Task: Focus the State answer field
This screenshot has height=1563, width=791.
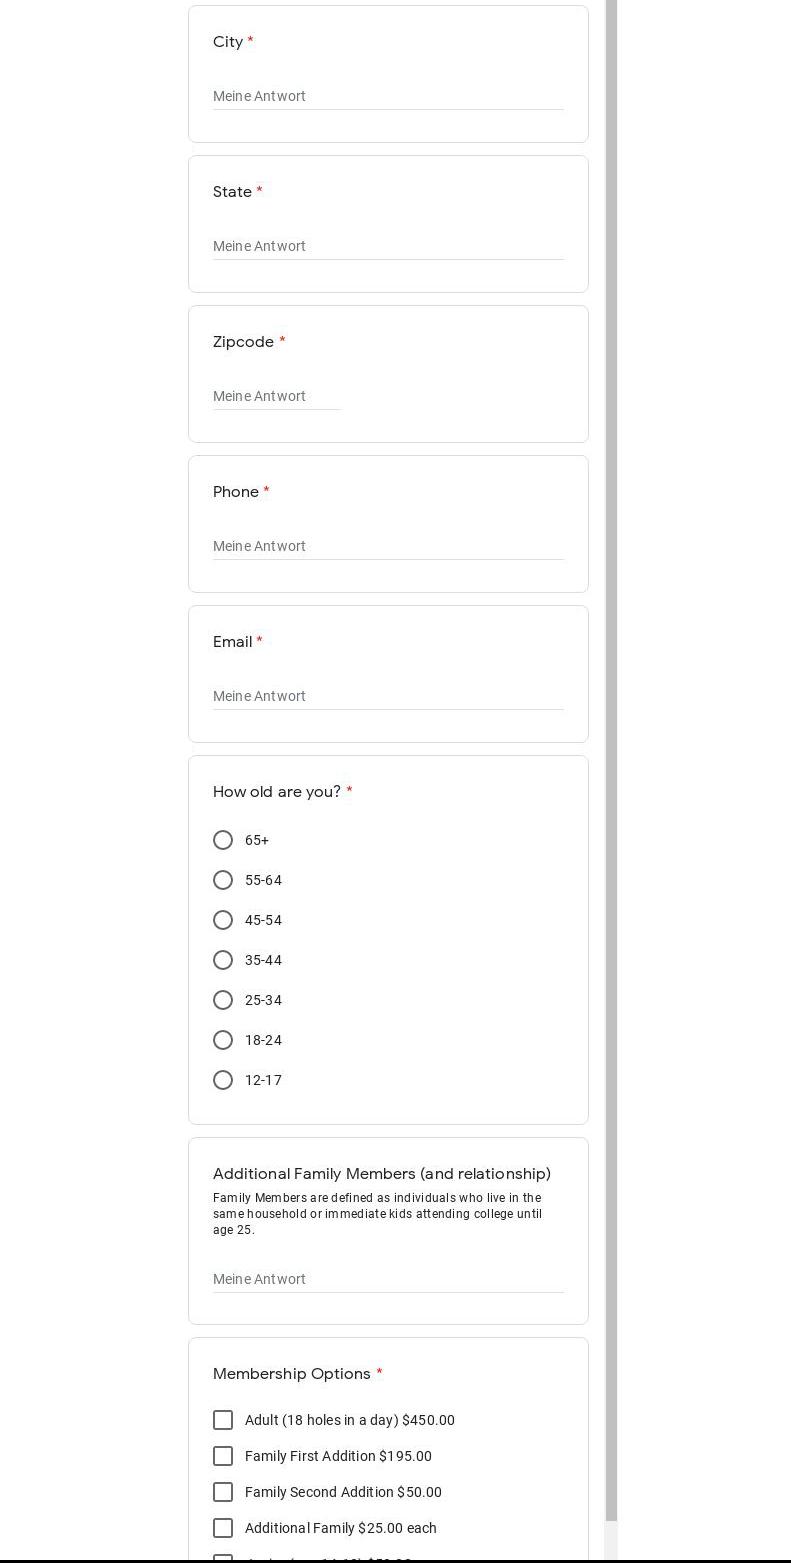Action: point(388,246)
